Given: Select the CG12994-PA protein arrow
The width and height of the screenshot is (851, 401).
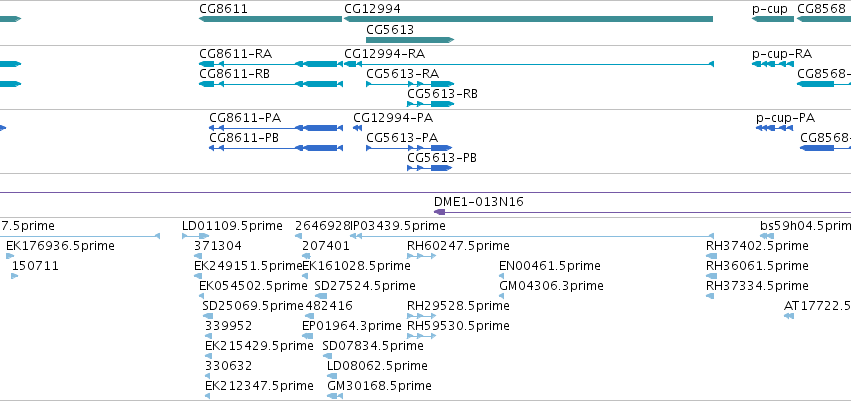Looking at the screenshot, I should pyautogui.click(x=357, y=128).
